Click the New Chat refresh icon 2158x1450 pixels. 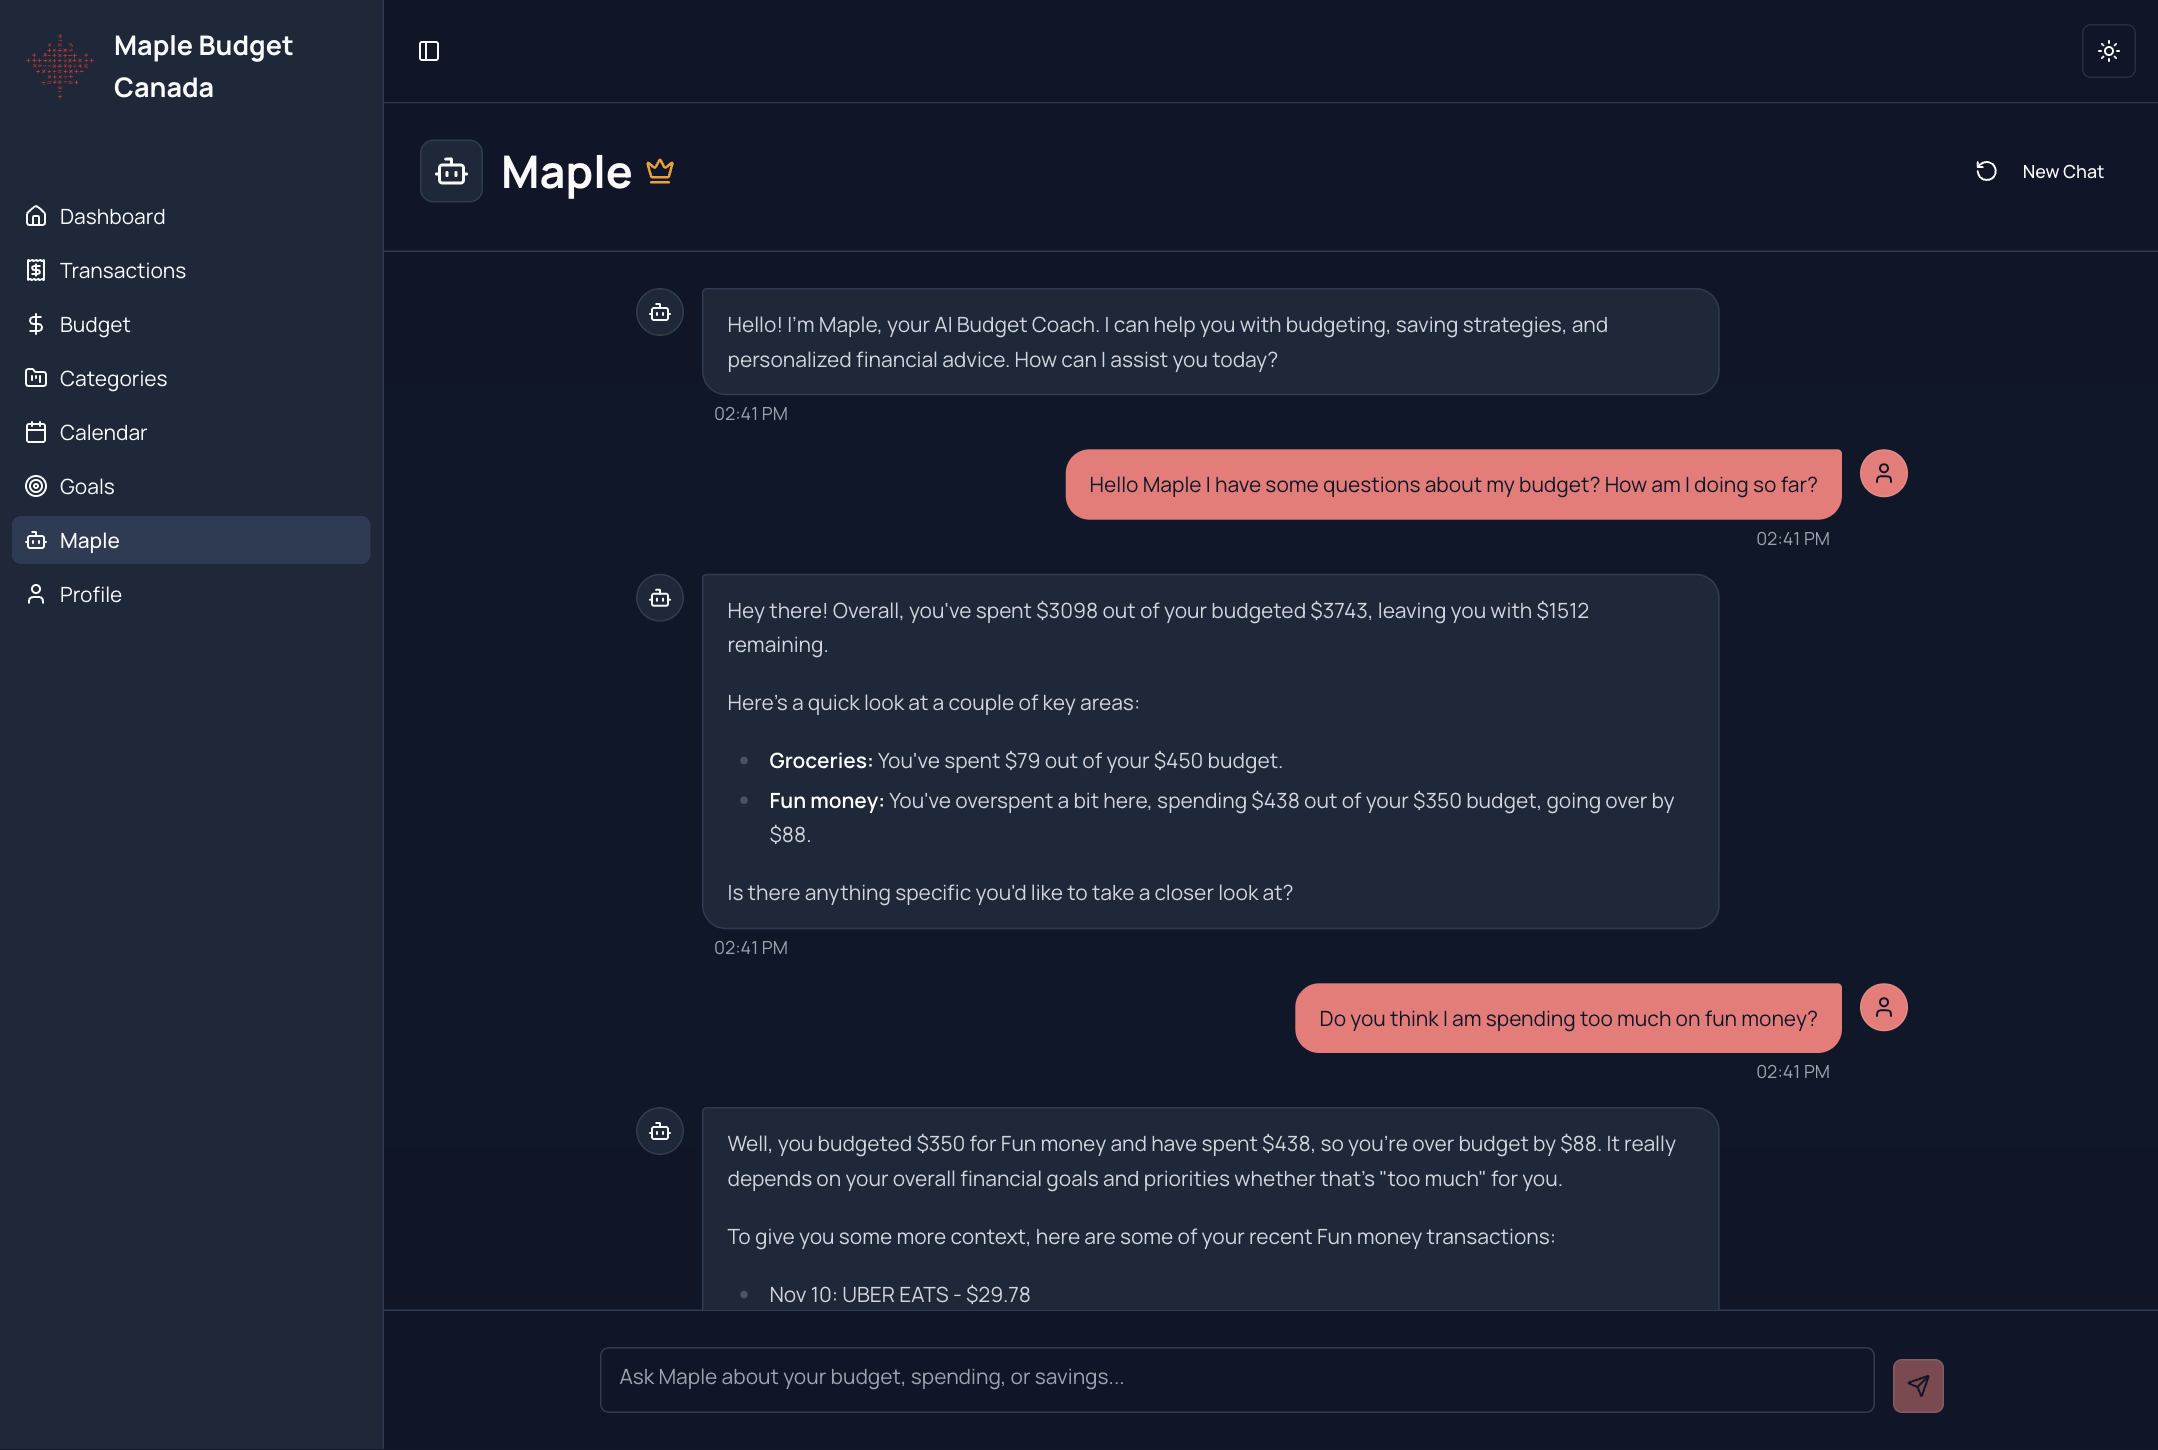tap(1987, 171)
